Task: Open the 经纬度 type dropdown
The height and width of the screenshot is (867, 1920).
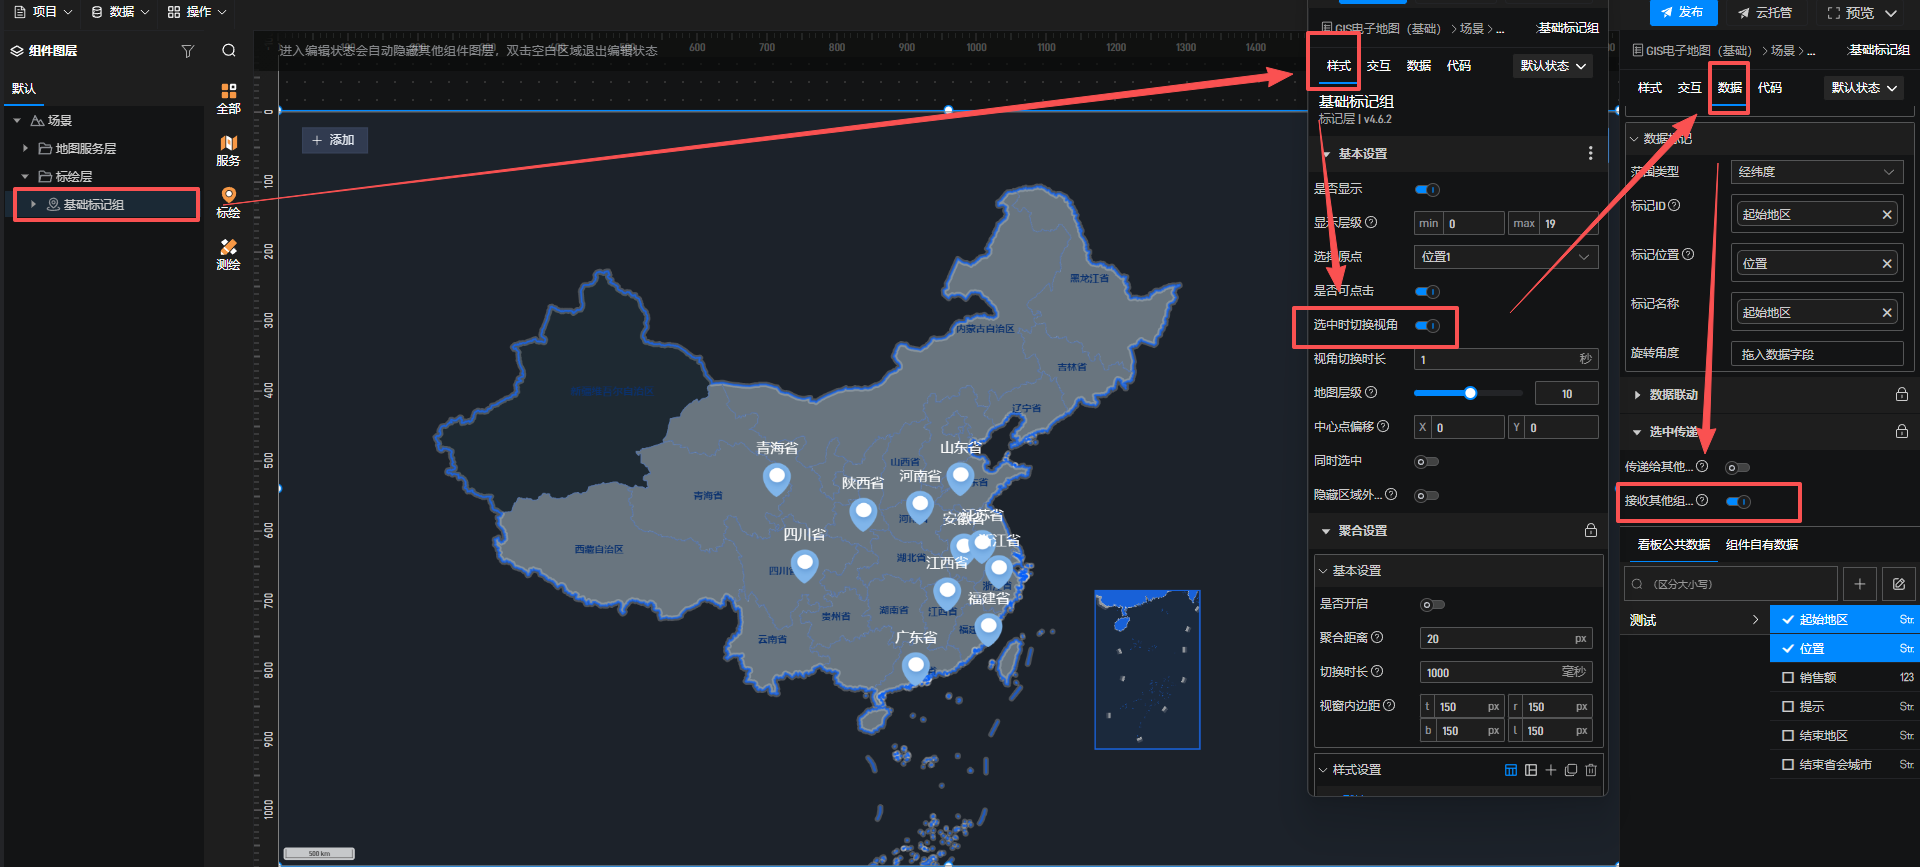Action: click(1815, 172)
